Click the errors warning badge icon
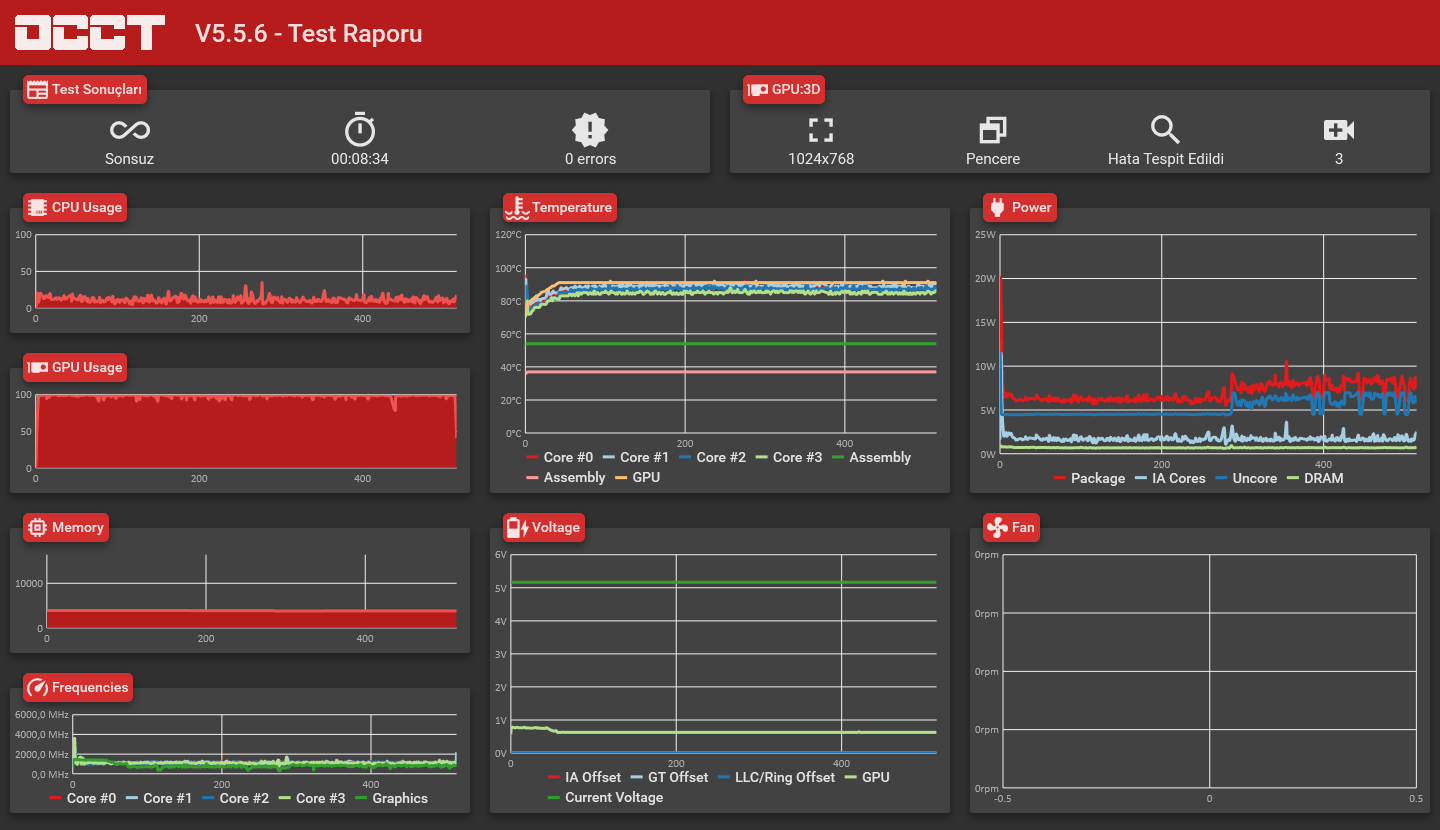This screenshot has height=830, width=1440. pyautogui.click(x=590, y=130)
